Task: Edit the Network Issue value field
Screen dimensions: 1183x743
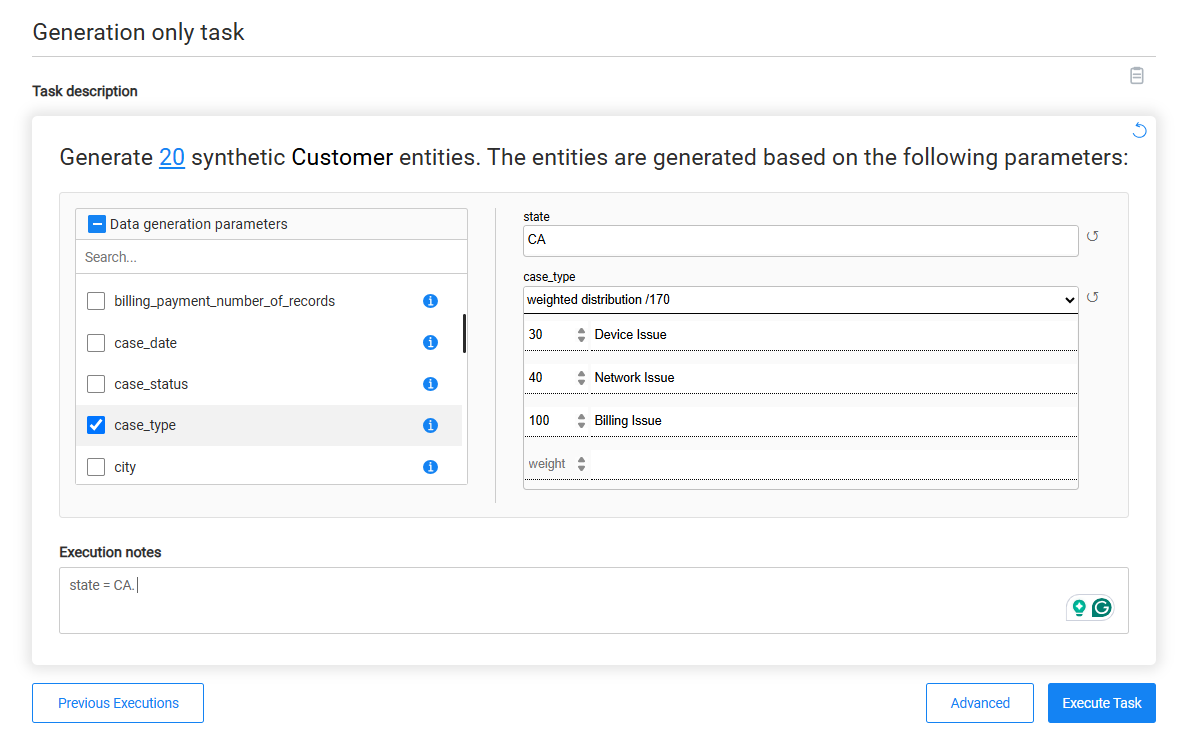Action: pyautogui.click(x=834, y=378)
